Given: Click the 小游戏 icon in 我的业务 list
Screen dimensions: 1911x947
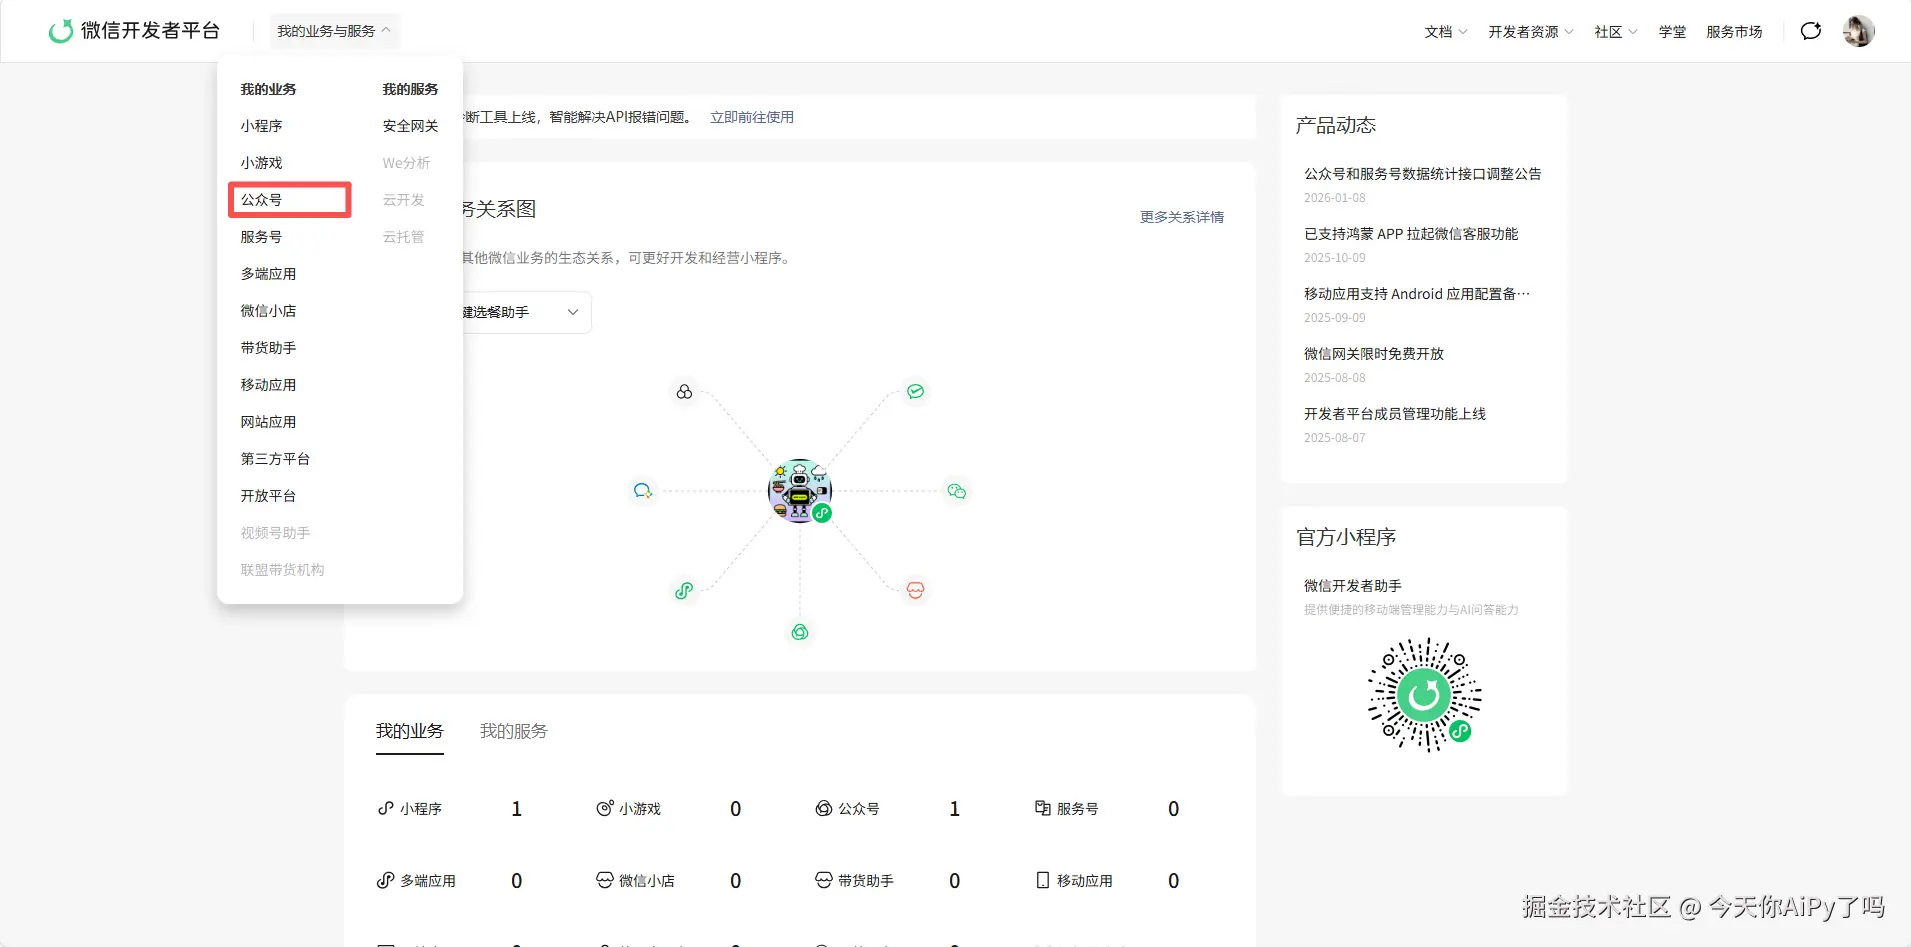Looking at the screenshot, I should pos(604,808).
